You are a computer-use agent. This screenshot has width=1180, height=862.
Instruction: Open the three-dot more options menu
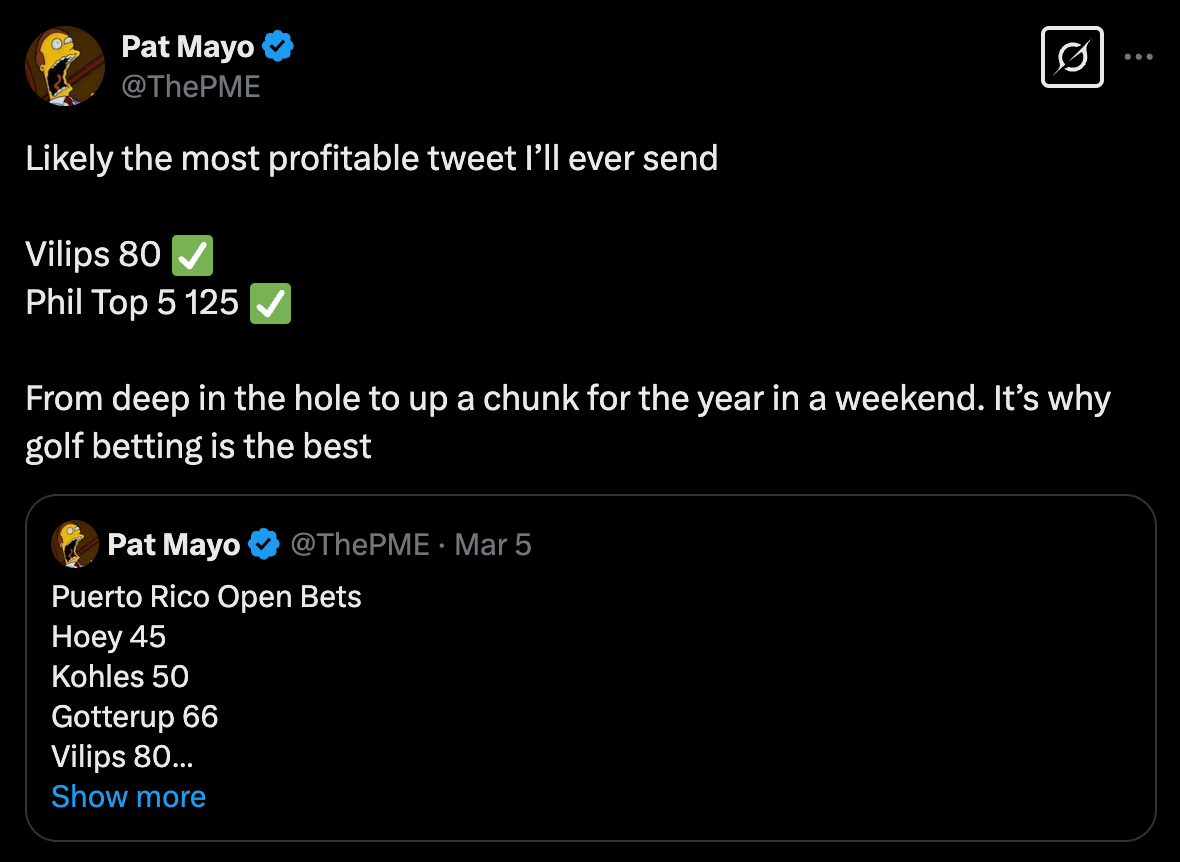(1139, 57)
